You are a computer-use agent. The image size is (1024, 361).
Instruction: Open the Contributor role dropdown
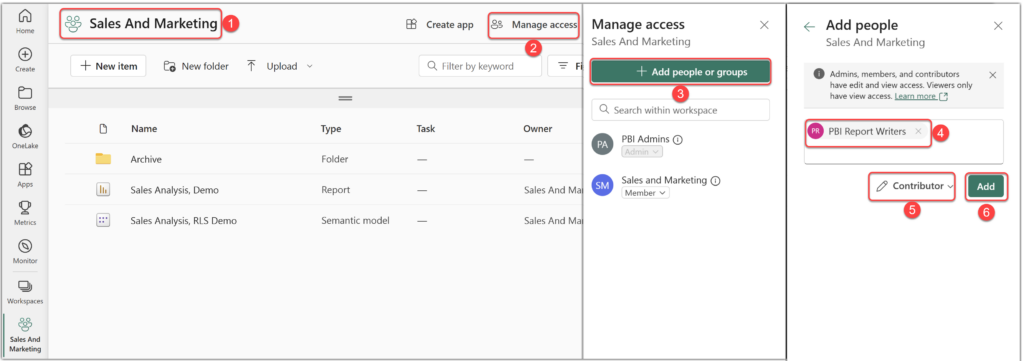point(913,186)
